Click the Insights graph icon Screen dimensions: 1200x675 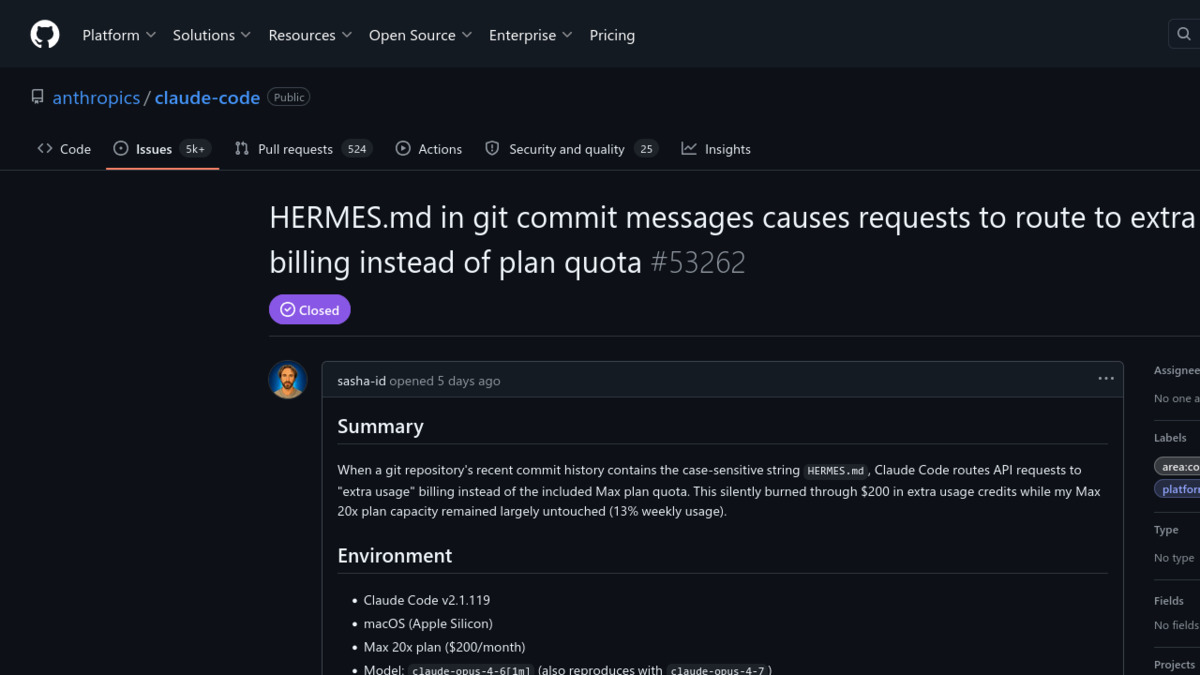click(x=688, y=148)
